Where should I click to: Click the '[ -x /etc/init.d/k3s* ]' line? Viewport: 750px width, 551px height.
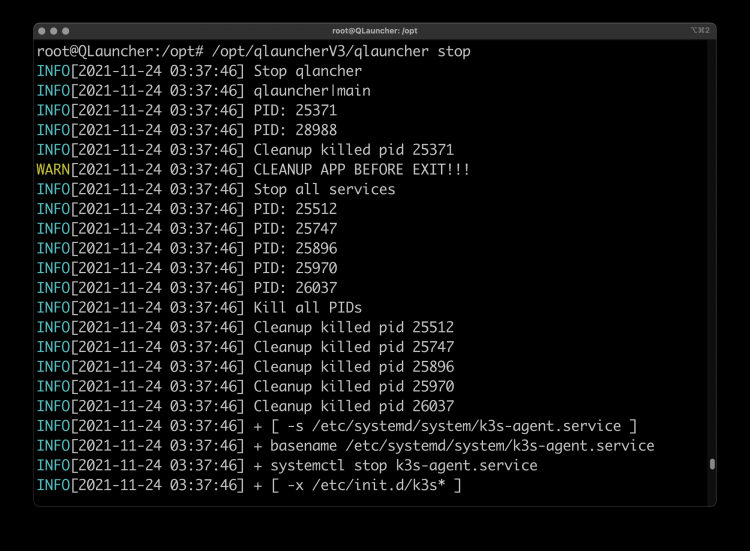coord(357,485)
